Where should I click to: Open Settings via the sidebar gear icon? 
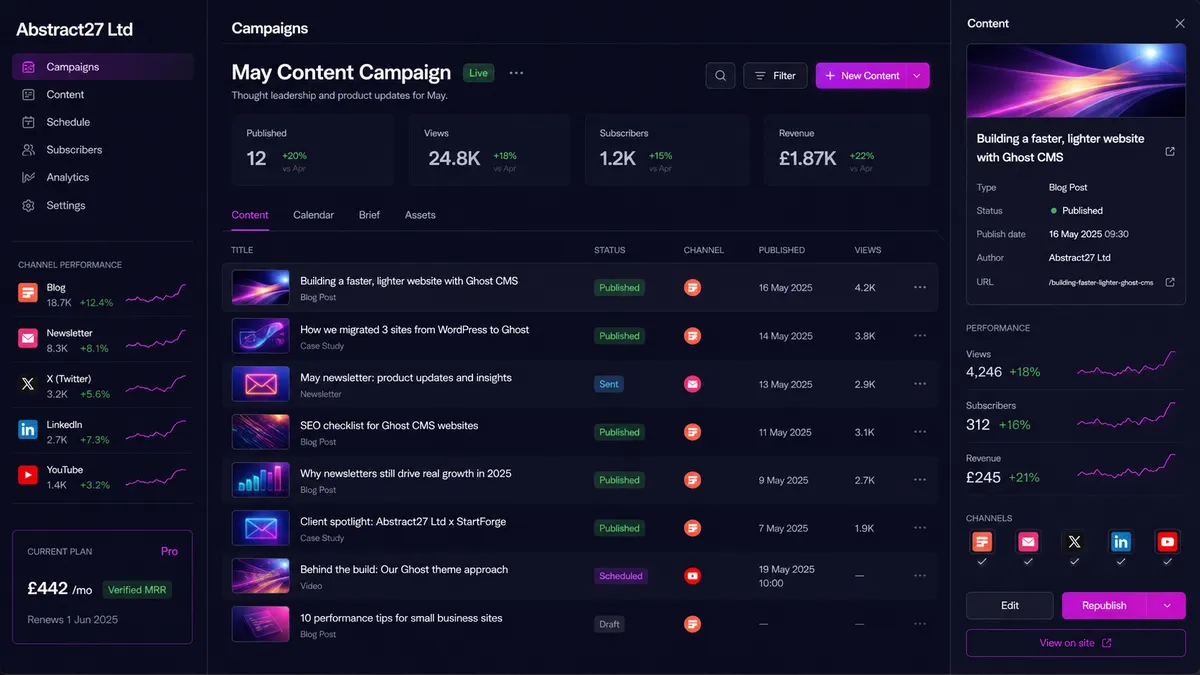[x=28, y=206]
